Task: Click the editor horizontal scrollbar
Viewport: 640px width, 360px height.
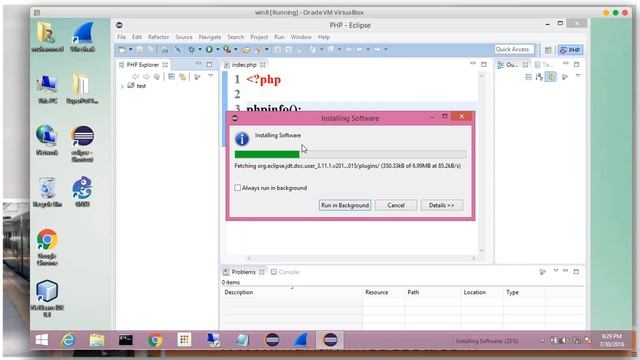Action: 361,258
